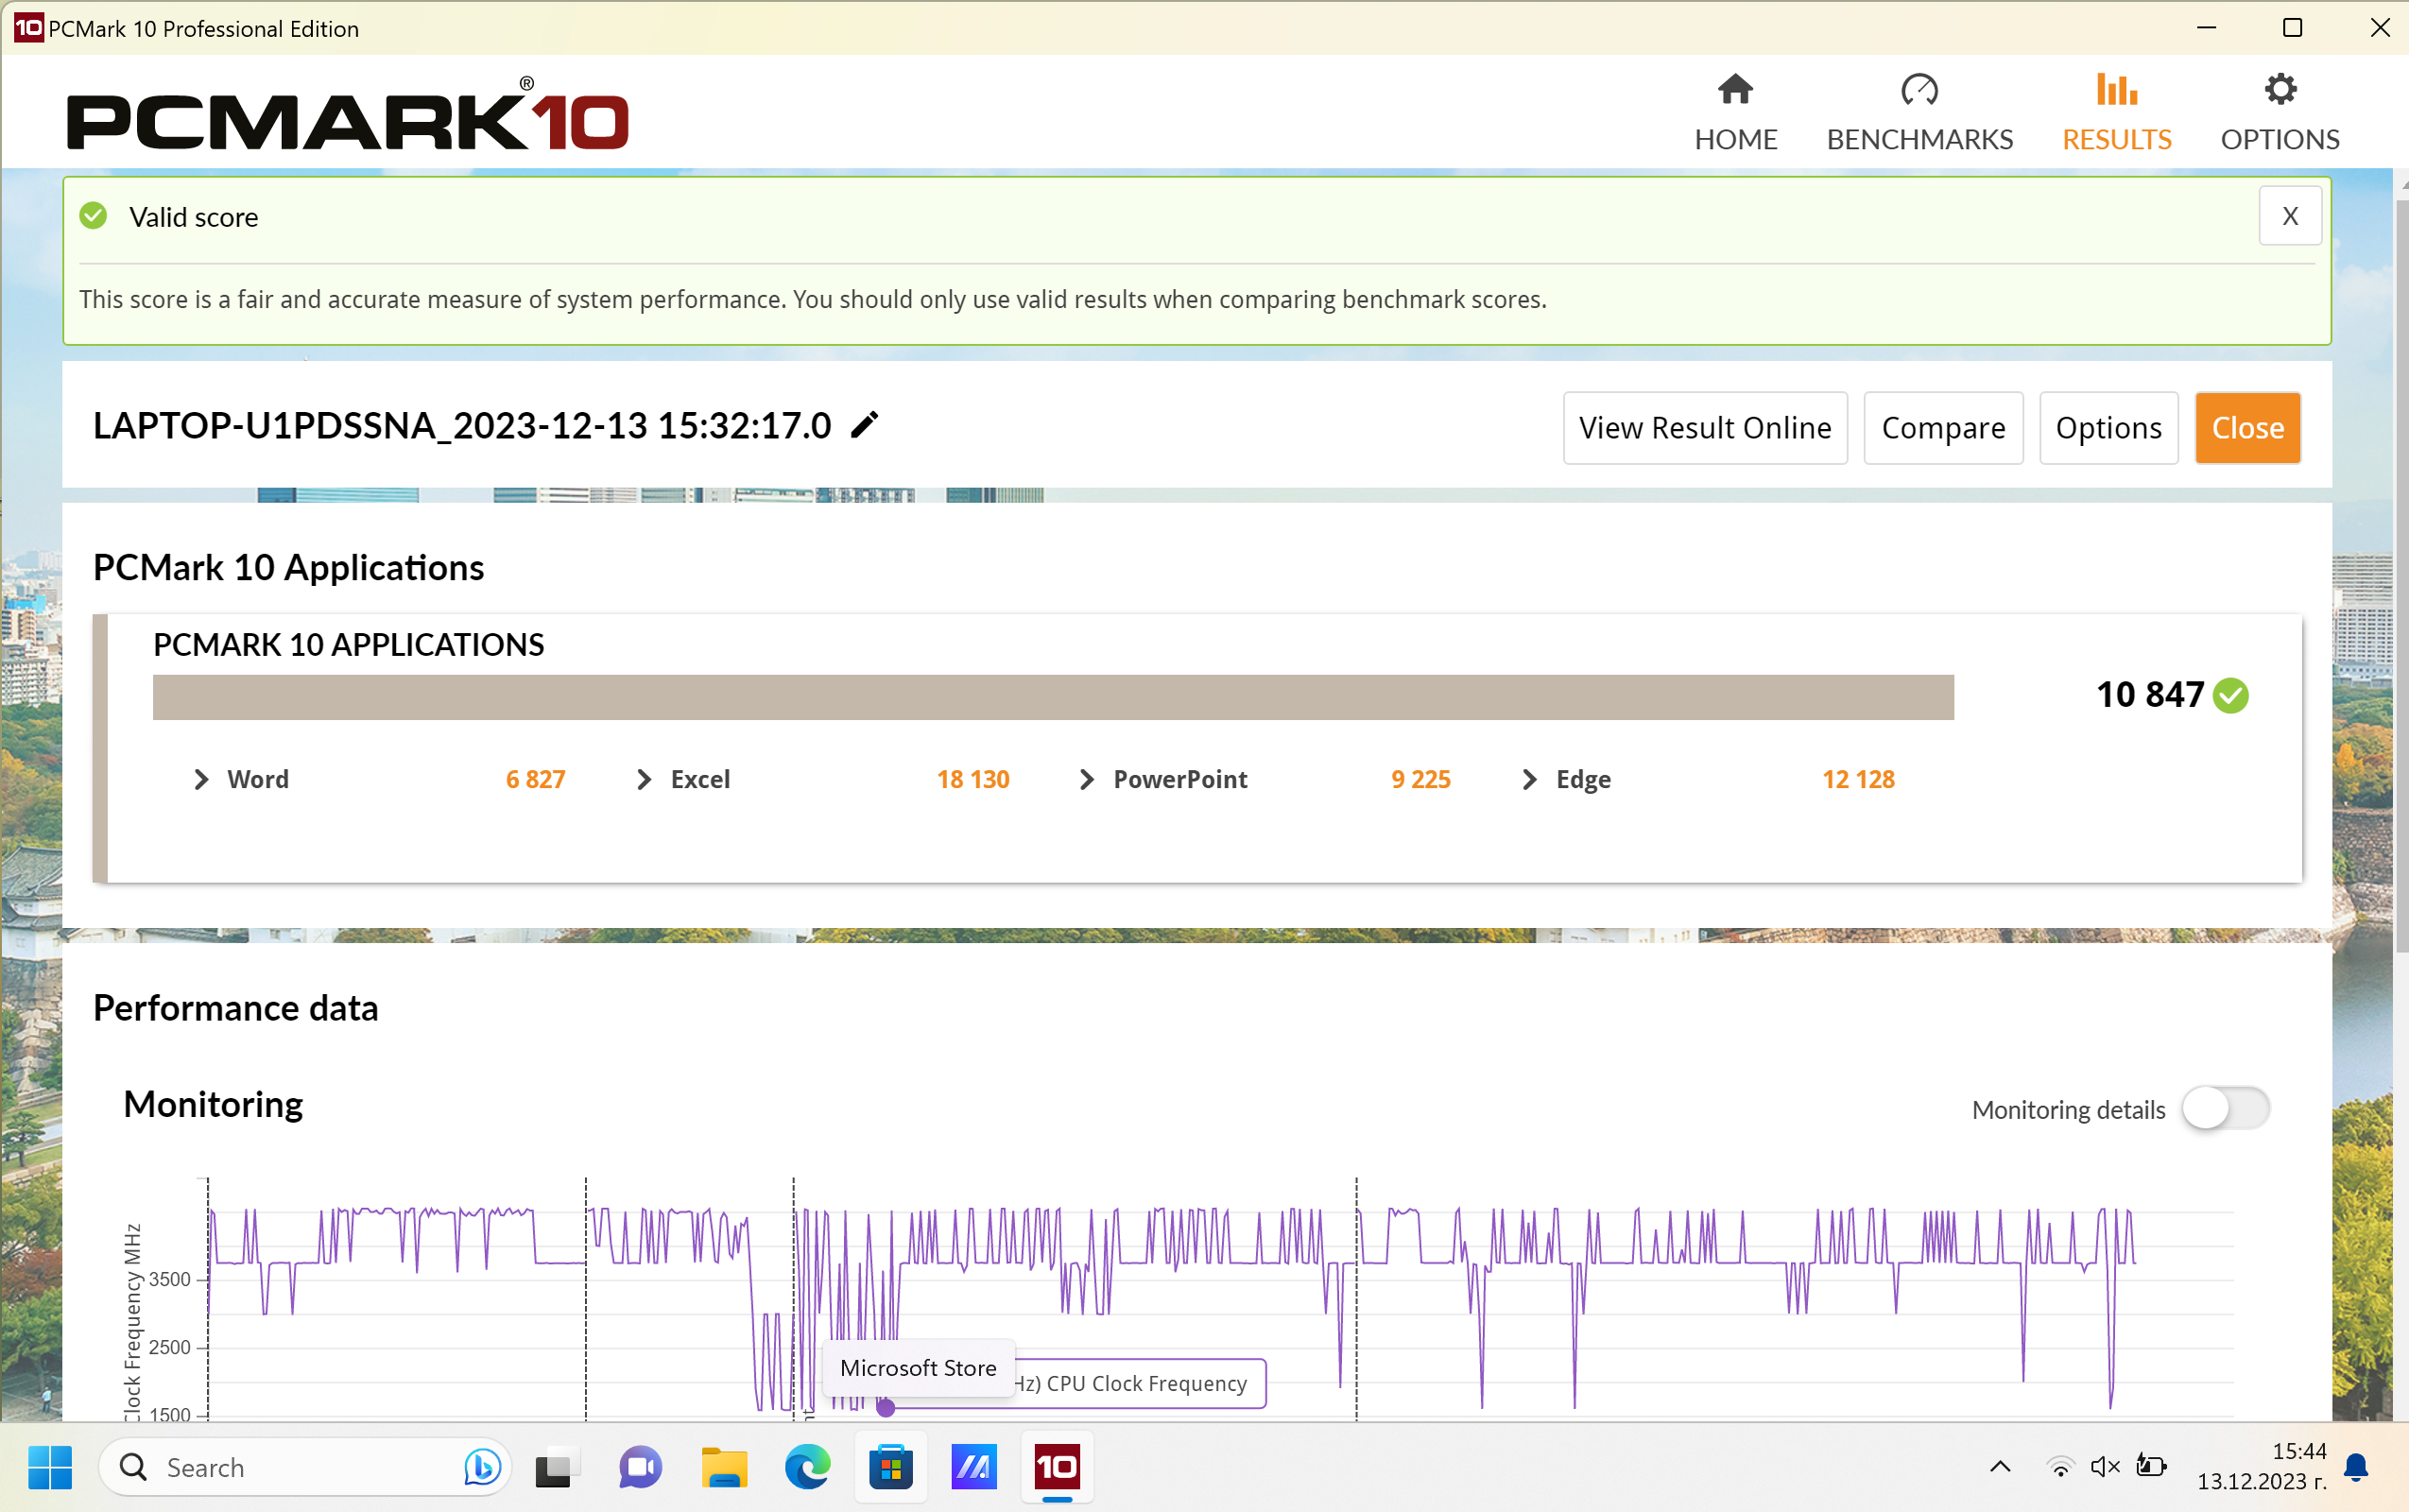The image size is (2409, 1512).
Task: Click the result name LAPTOP-U1PDSSNA text
Action: coord(462,426)
